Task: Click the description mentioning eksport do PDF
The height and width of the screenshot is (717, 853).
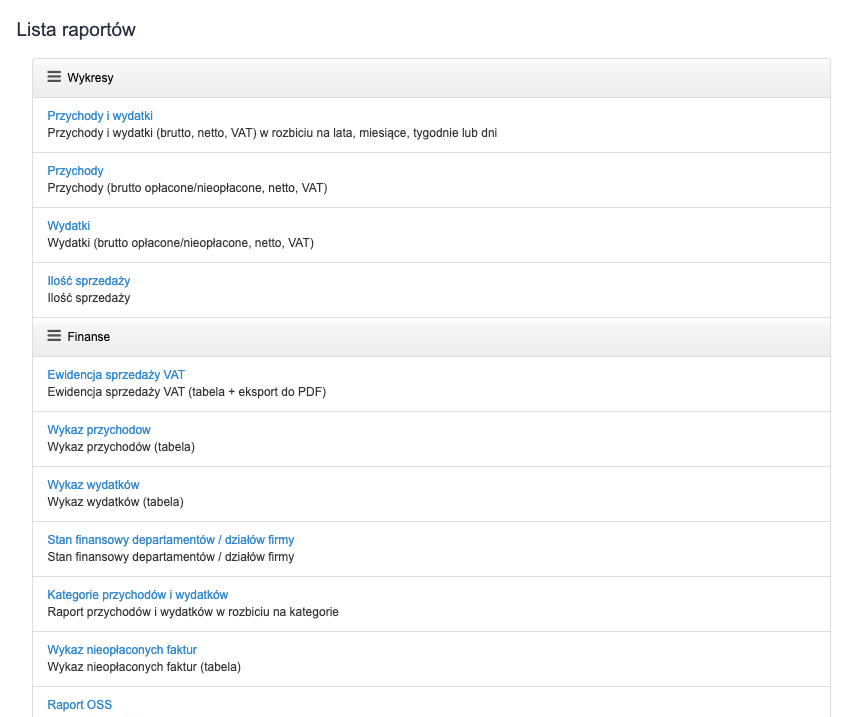Action: [x=187, y=392]
